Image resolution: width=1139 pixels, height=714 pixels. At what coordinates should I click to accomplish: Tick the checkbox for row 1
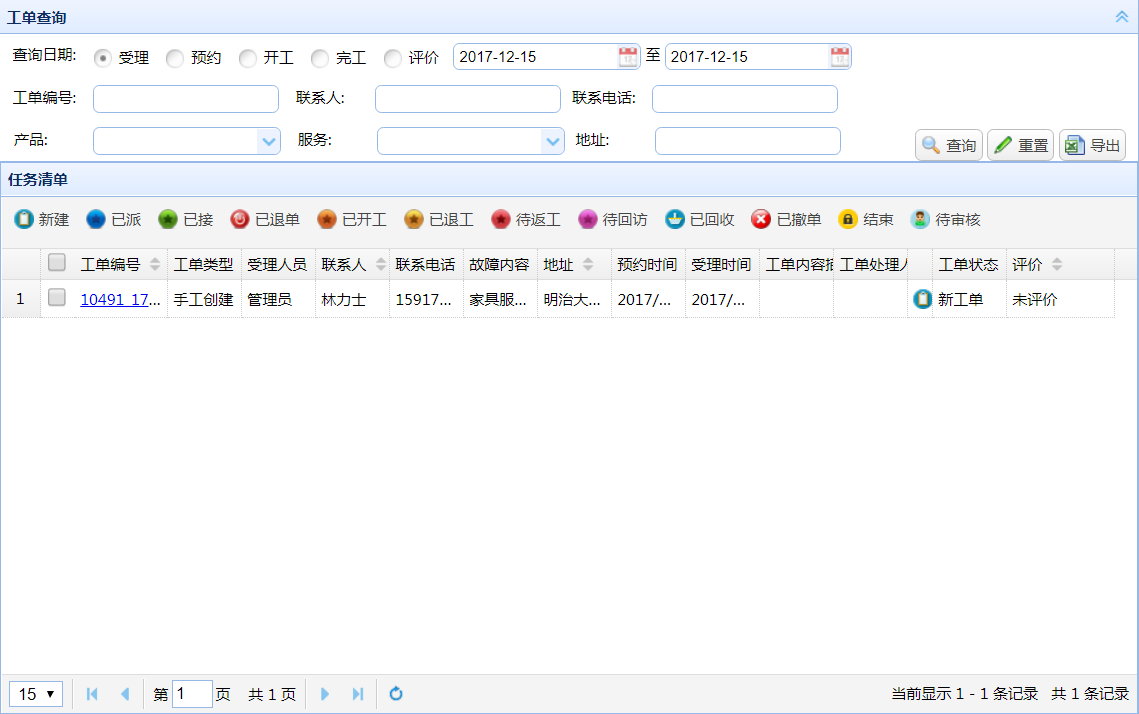coord(57,297)
